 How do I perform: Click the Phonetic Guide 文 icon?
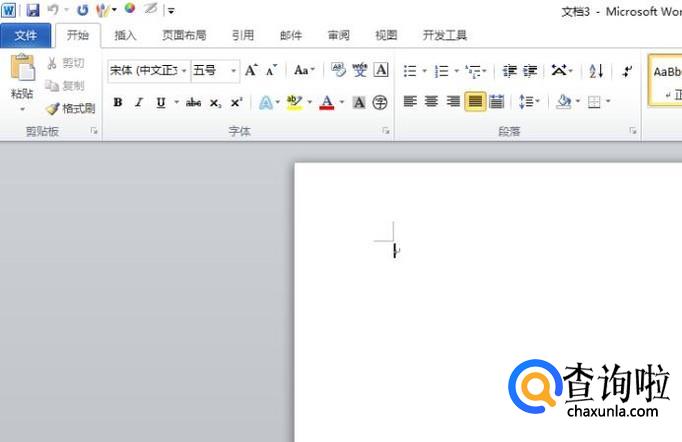[x=360, y=70]
